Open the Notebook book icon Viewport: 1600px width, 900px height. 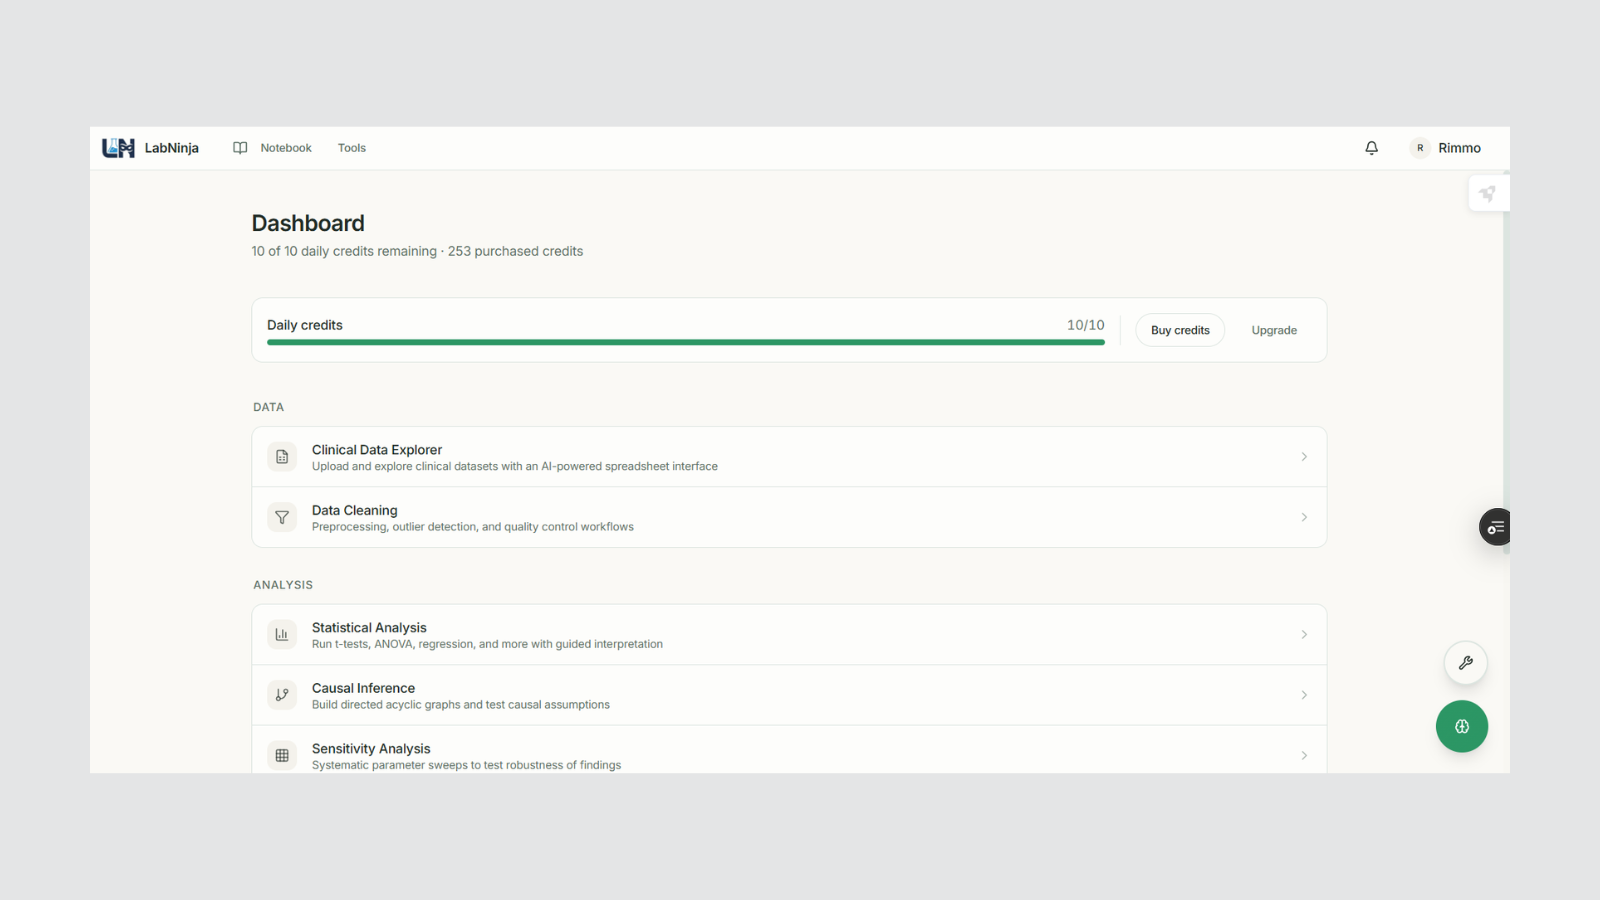click(x=240, y=147)
